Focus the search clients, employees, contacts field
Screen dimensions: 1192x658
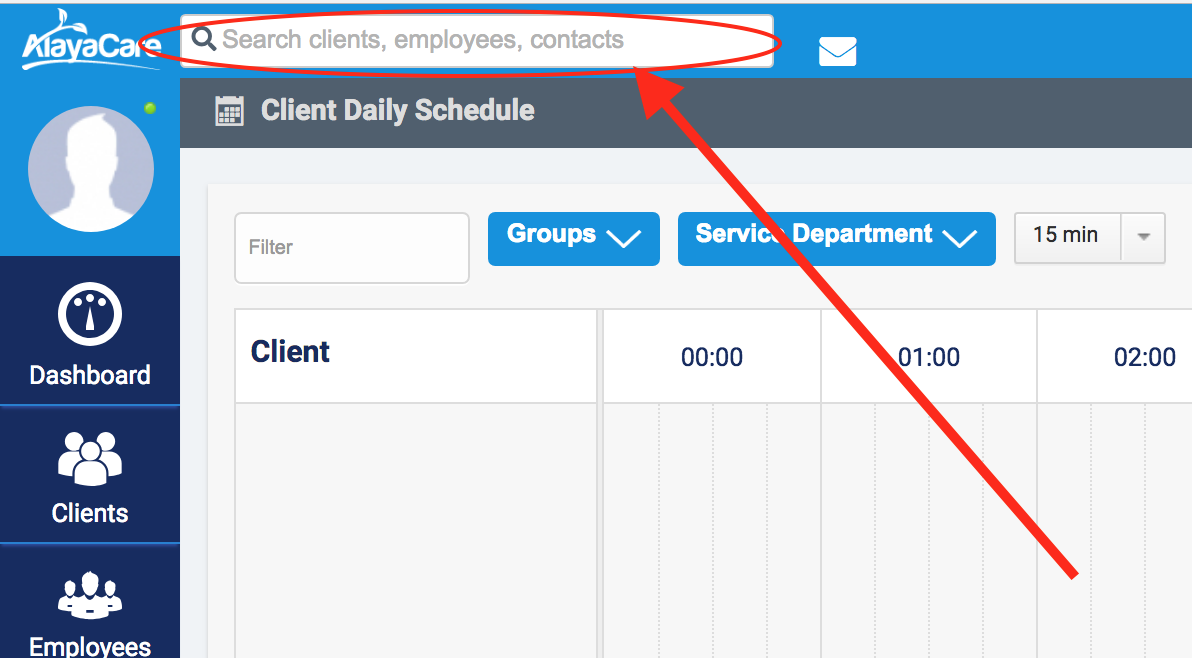(x=480, y=40)
